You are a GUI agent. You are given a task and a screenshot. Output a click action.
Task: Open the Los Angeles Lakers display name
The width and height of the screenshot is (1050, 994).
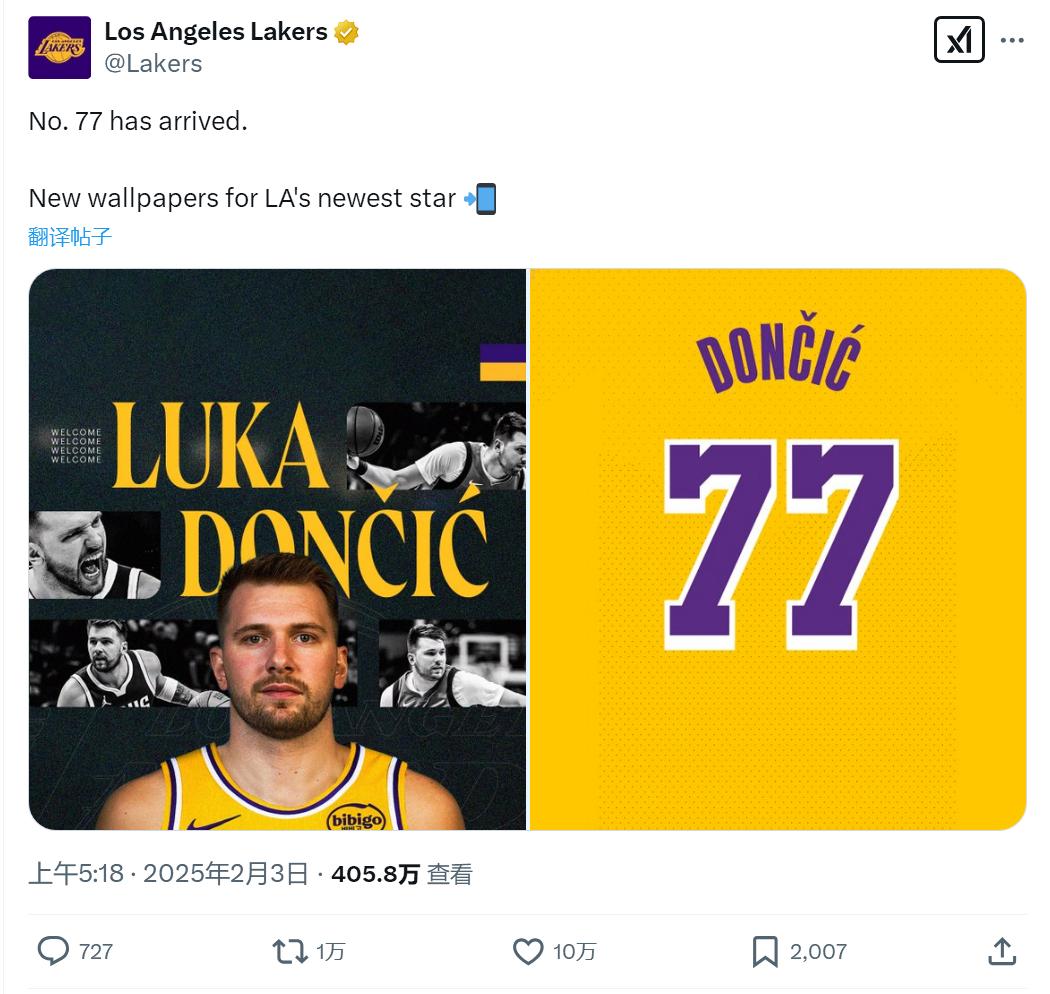[216, 32]
